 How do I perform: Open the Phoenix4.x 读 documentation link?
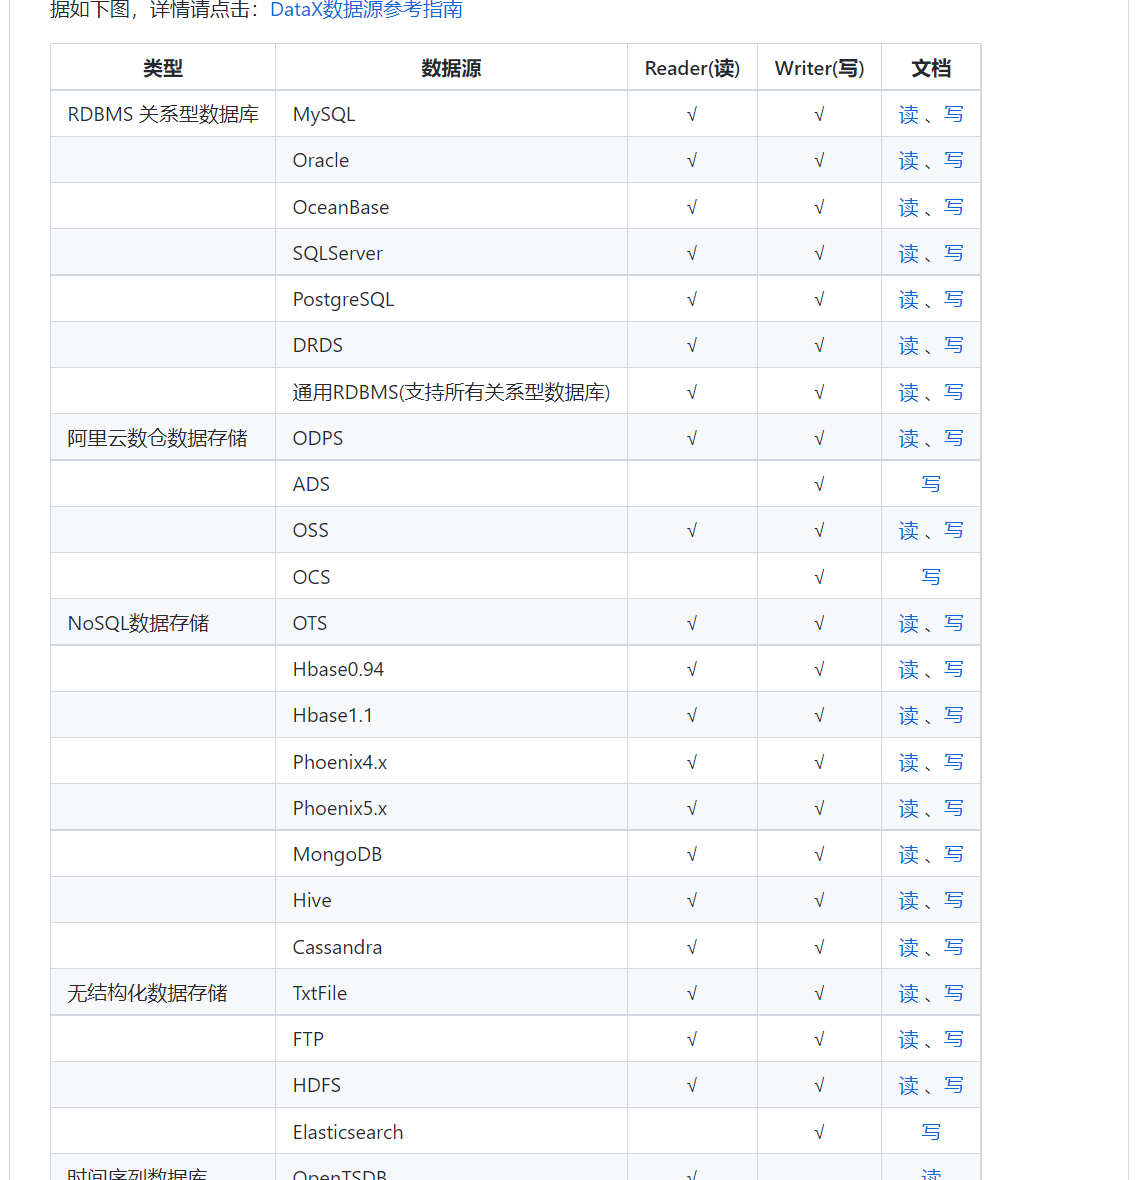tap(909, 762)
